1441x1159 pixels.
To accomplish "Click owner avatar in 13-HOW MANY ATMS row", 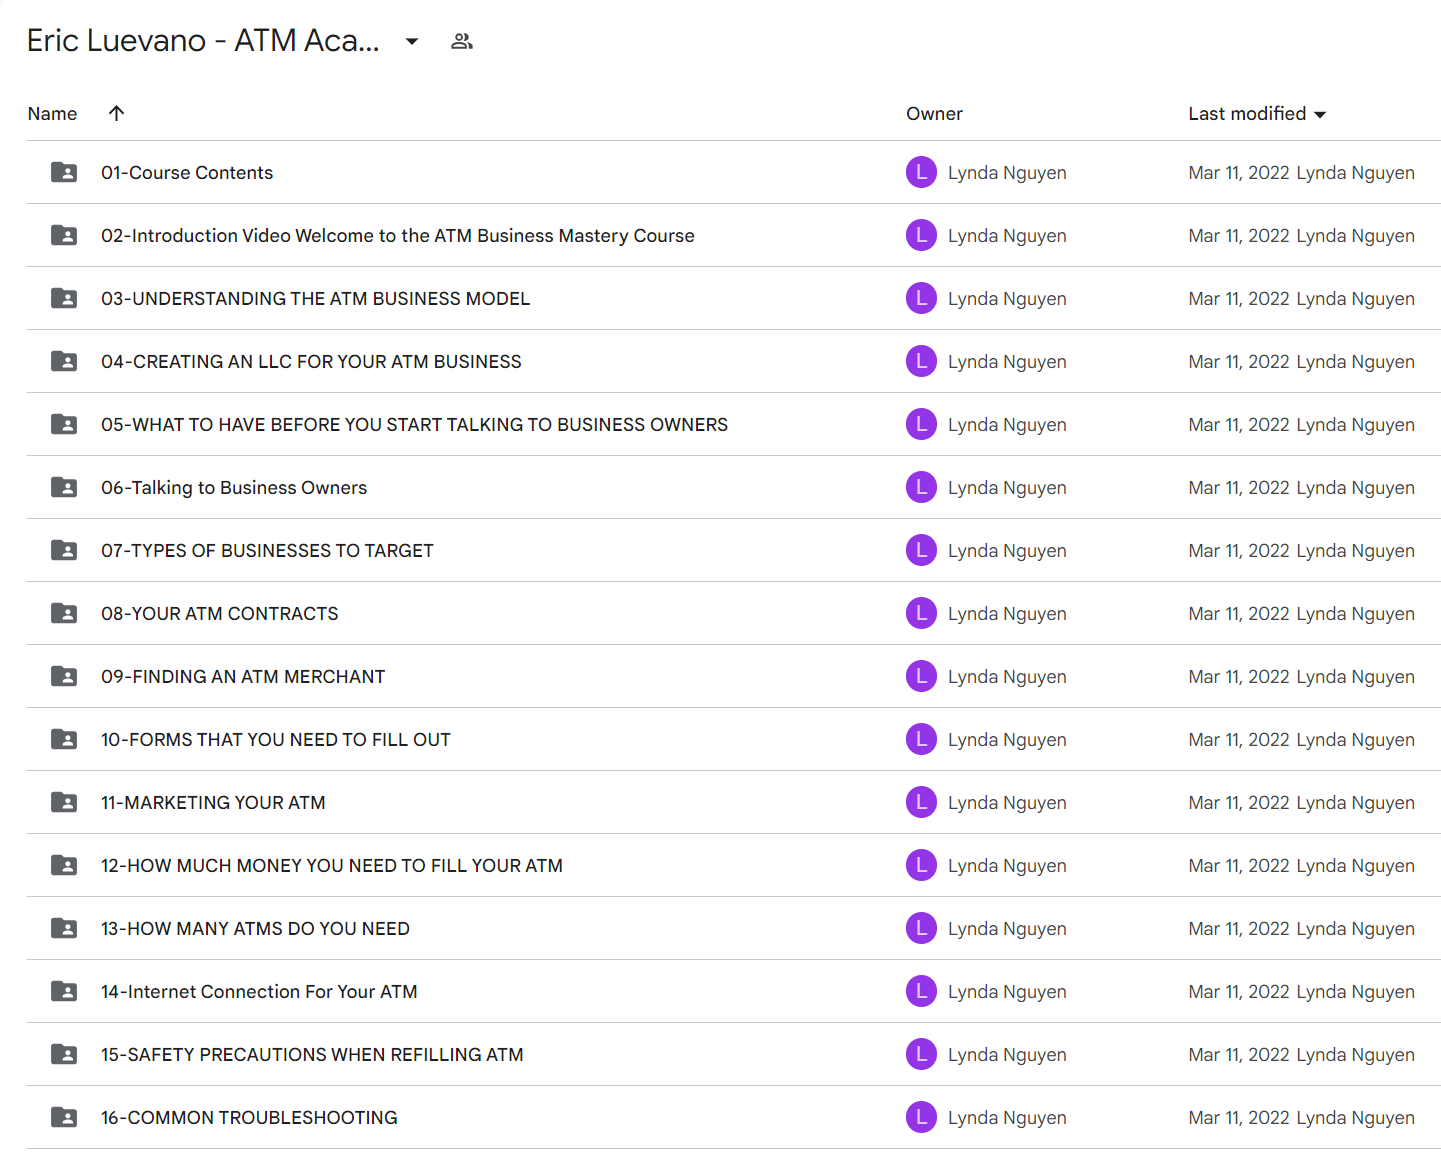I will 921,928.
